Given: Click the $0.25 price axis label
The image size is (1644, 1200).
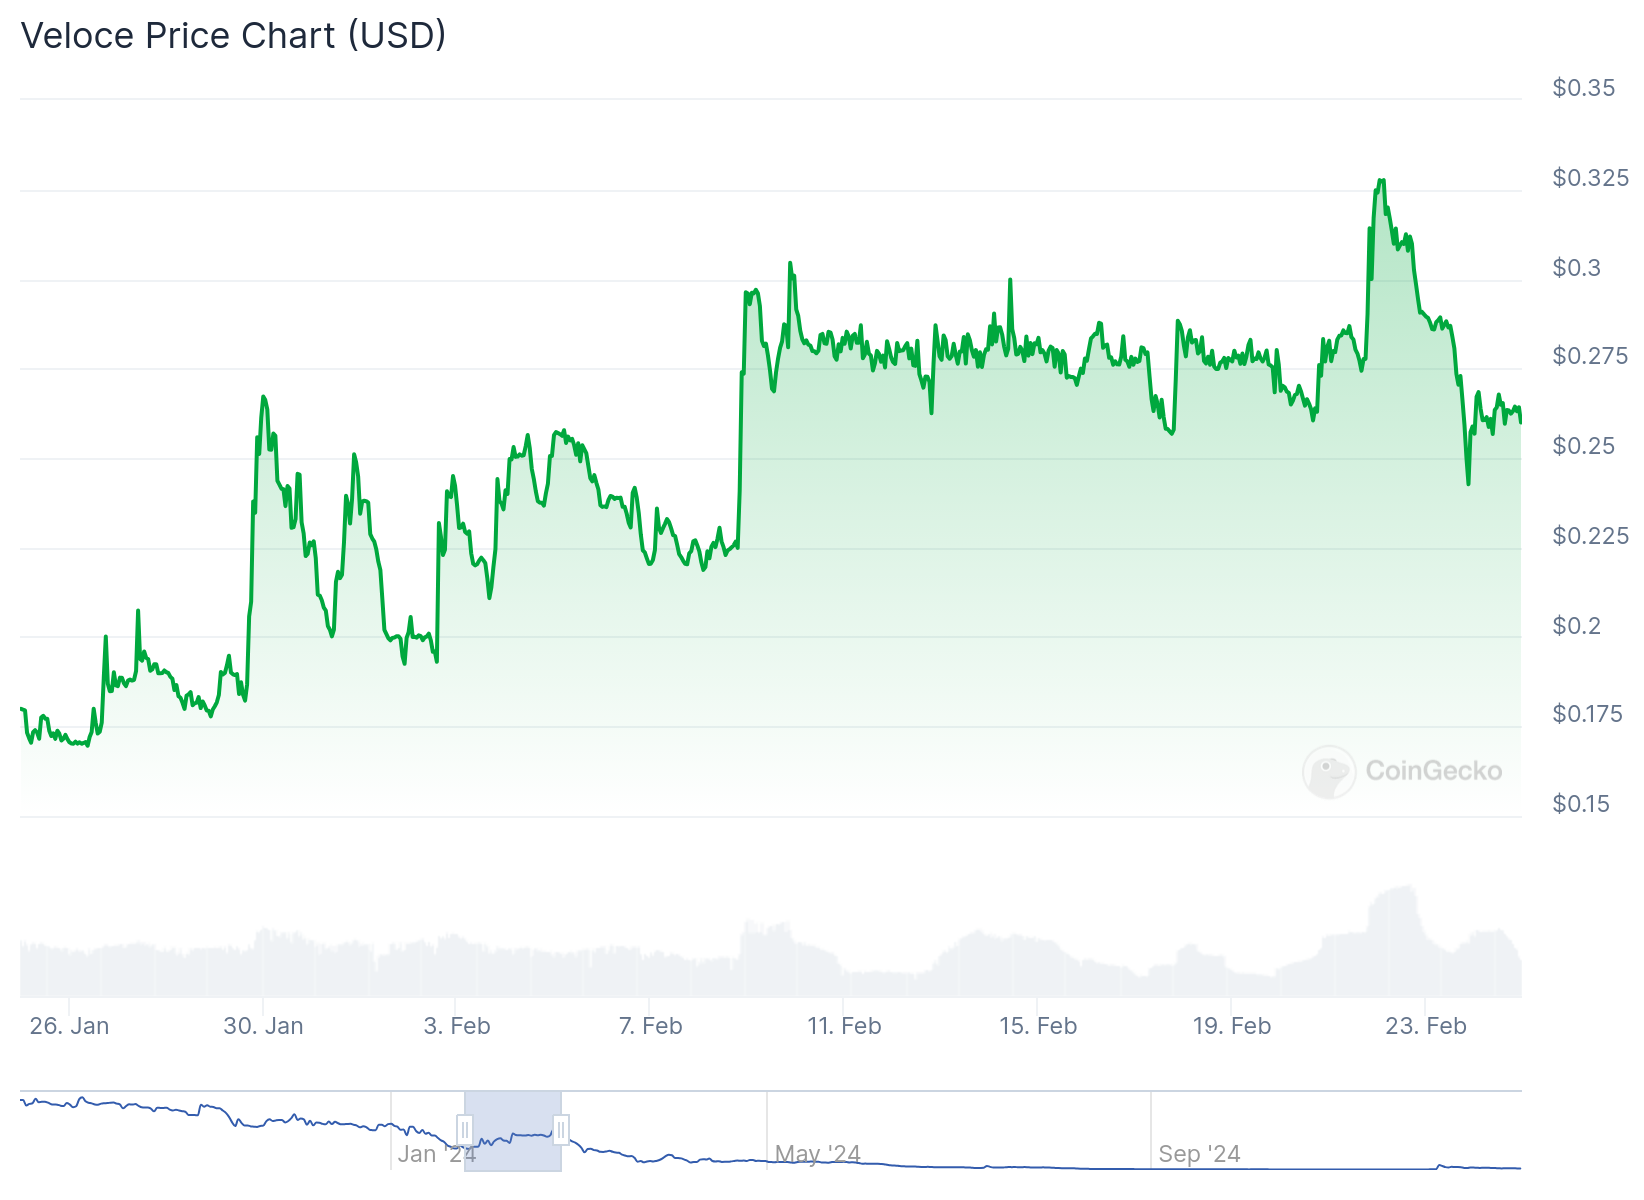Looking at the screenshot, I should click(1583, 446).
